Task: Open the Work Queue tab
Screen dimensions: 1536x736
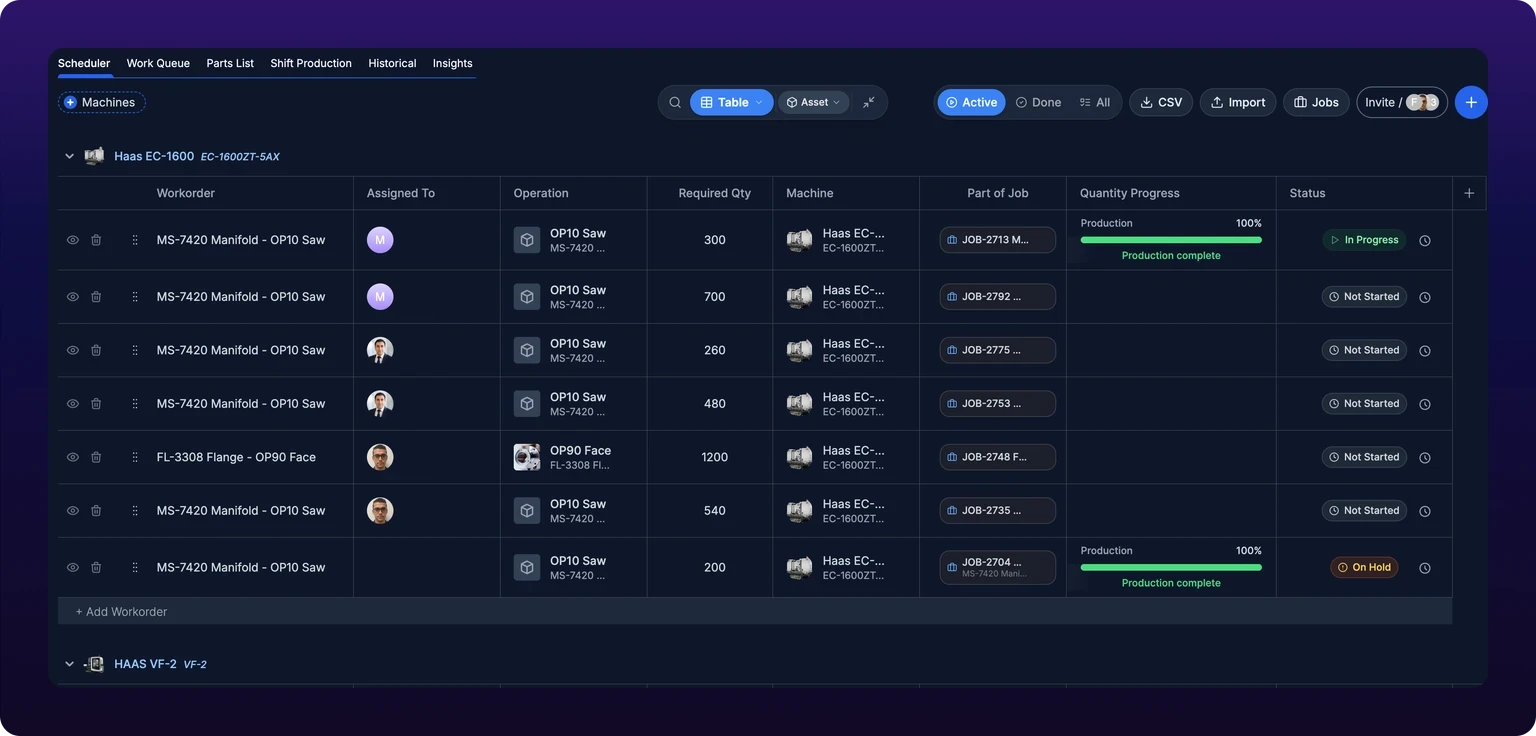Action: pos(158,63)
